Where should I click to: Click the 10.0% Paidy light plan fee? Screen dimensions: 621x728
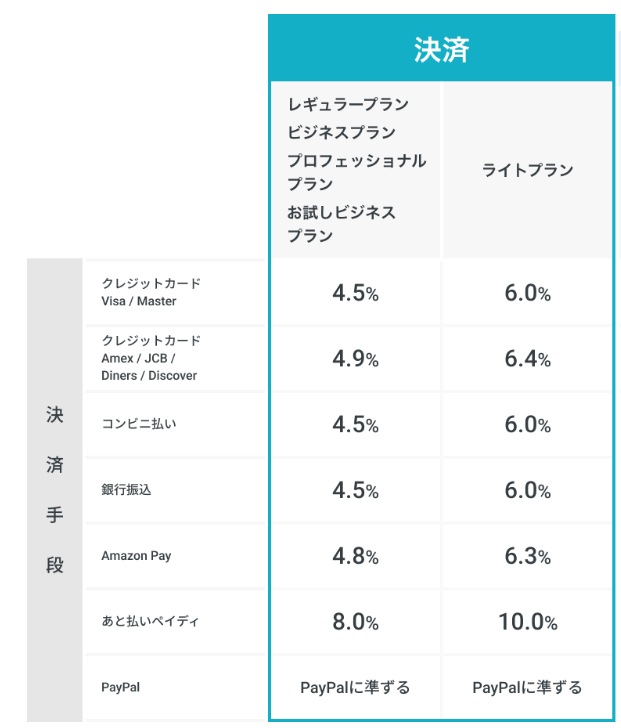click(527, 622)
